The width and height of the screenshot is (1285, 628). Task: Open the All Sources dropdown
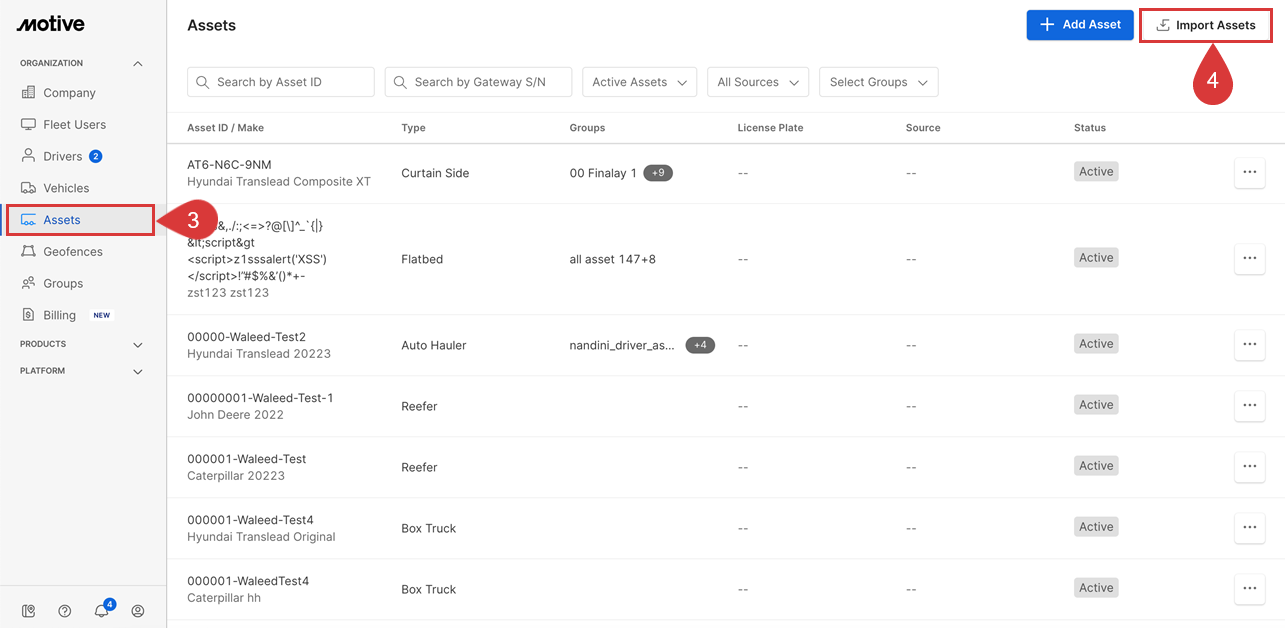click(x=757, y=82)
